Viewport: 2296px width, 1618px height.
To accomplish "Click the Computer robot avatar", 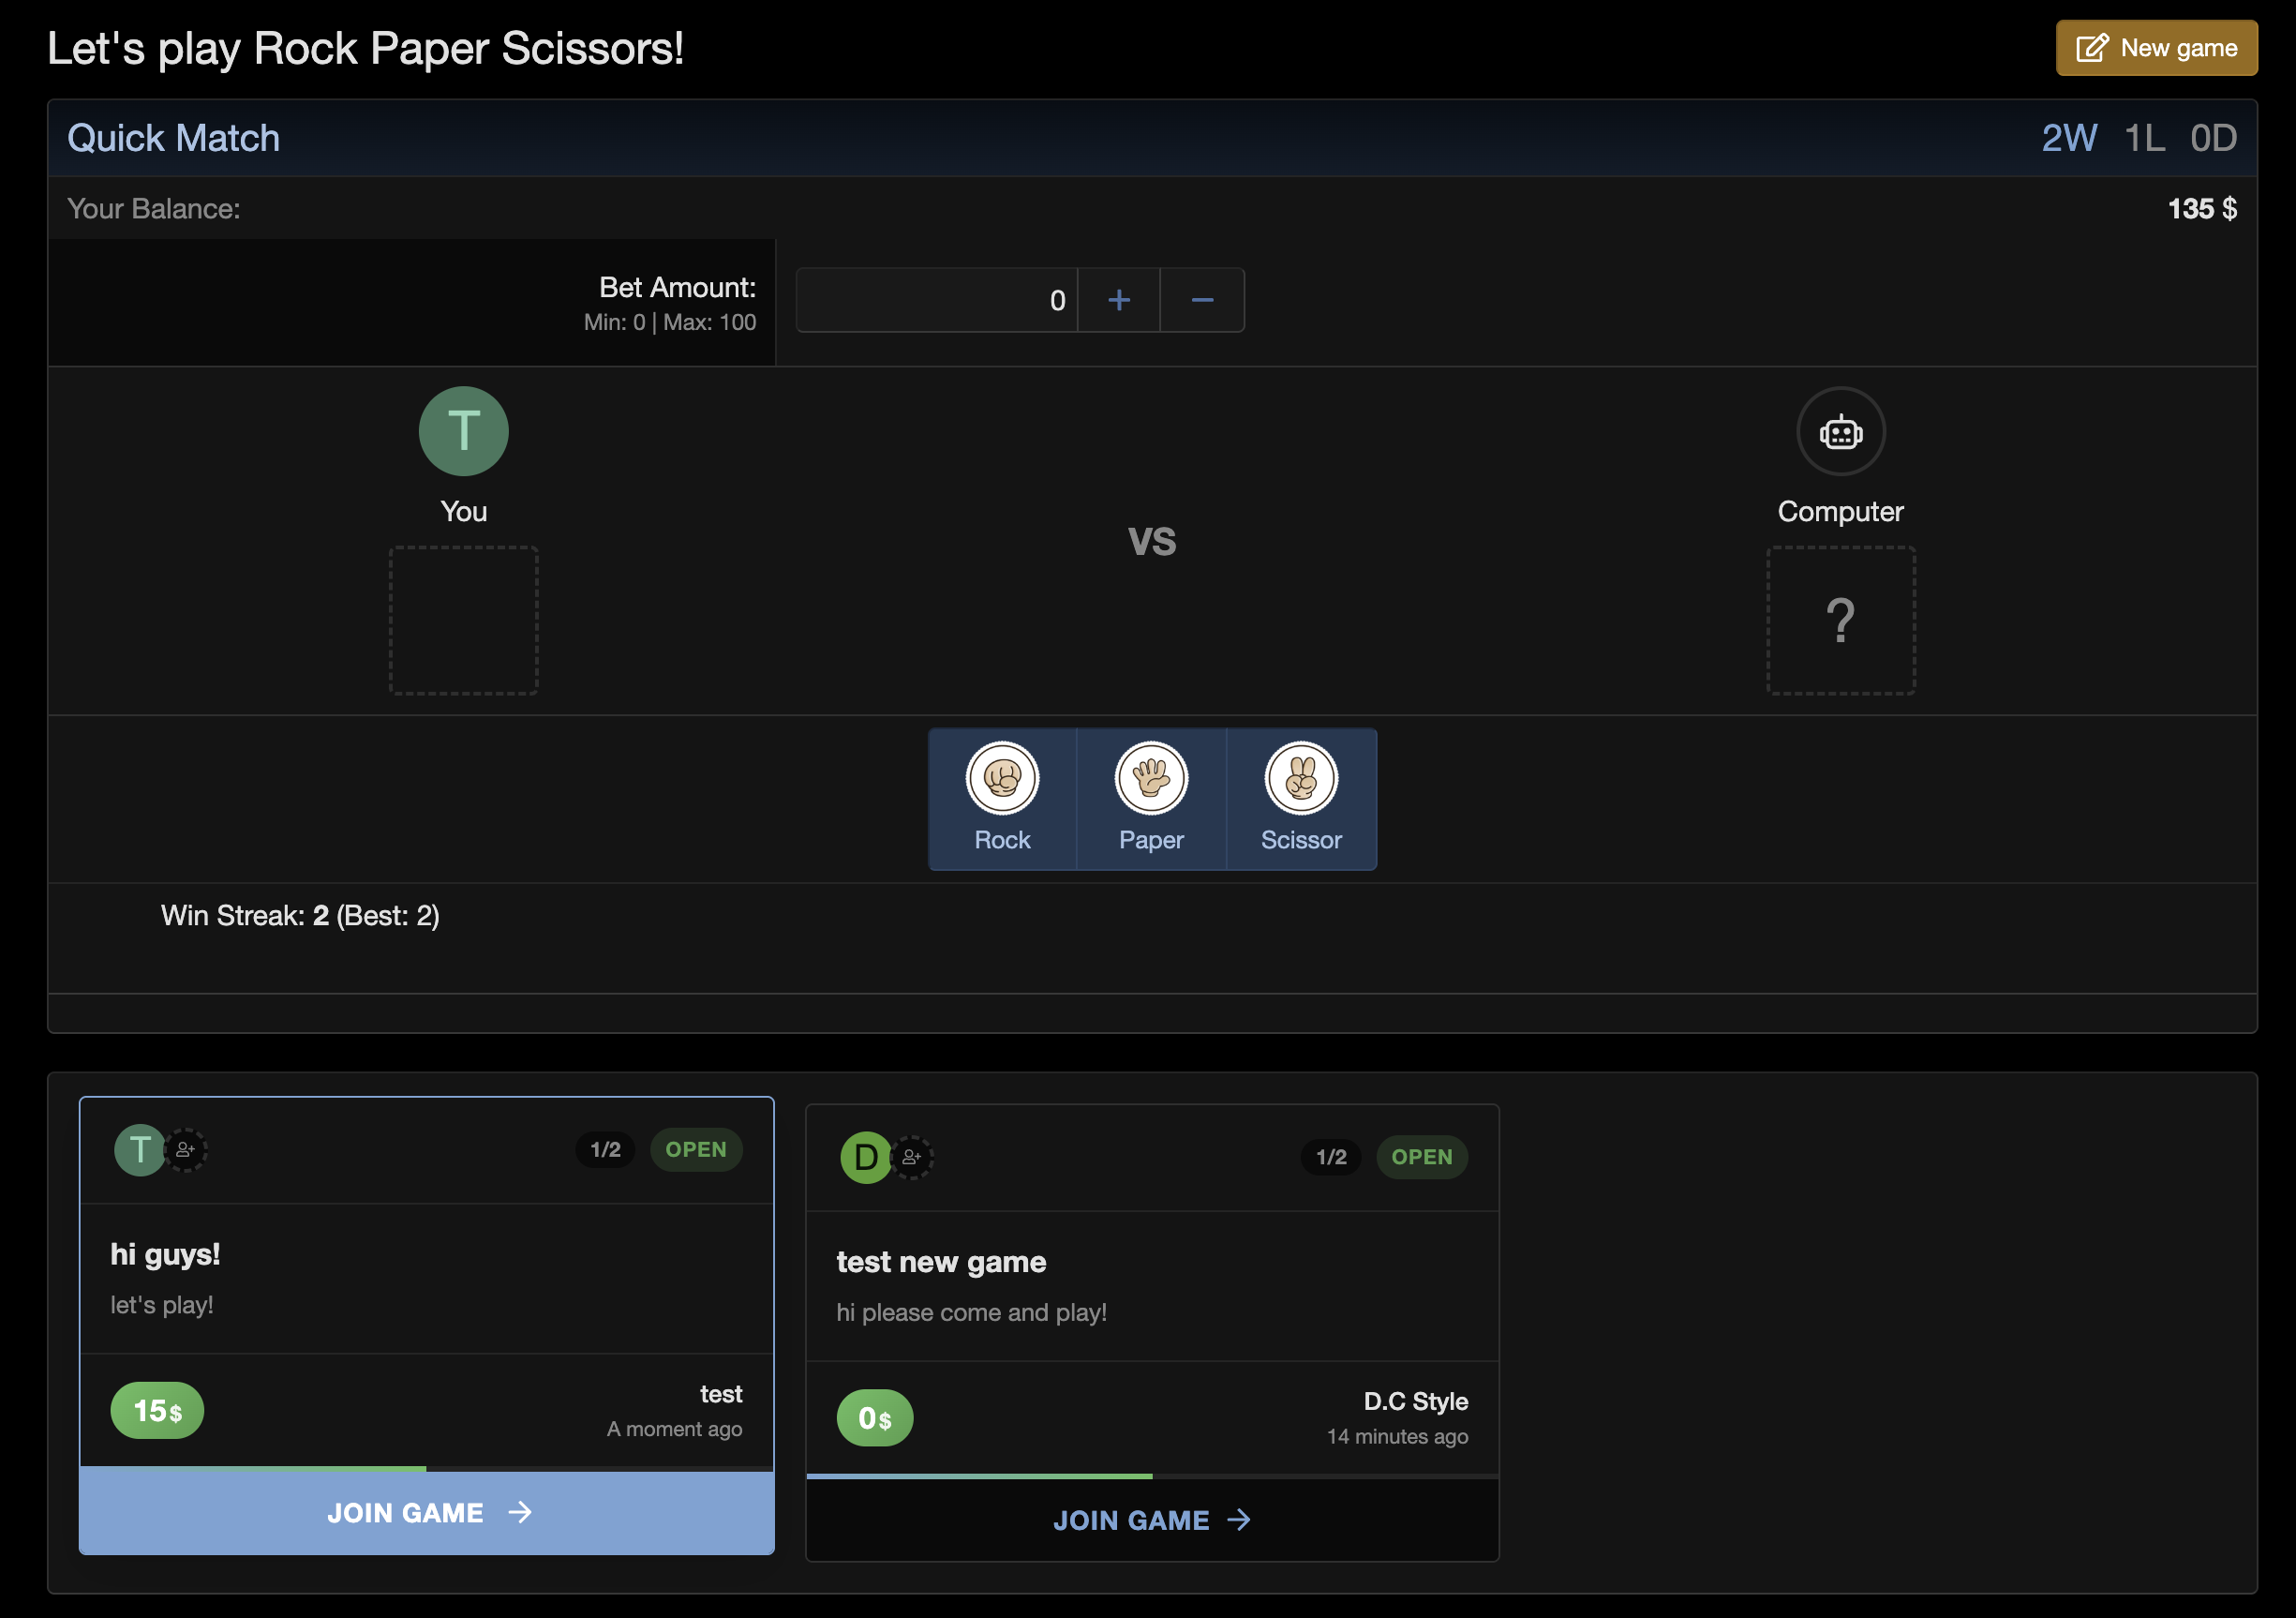I will point(1840,431).
